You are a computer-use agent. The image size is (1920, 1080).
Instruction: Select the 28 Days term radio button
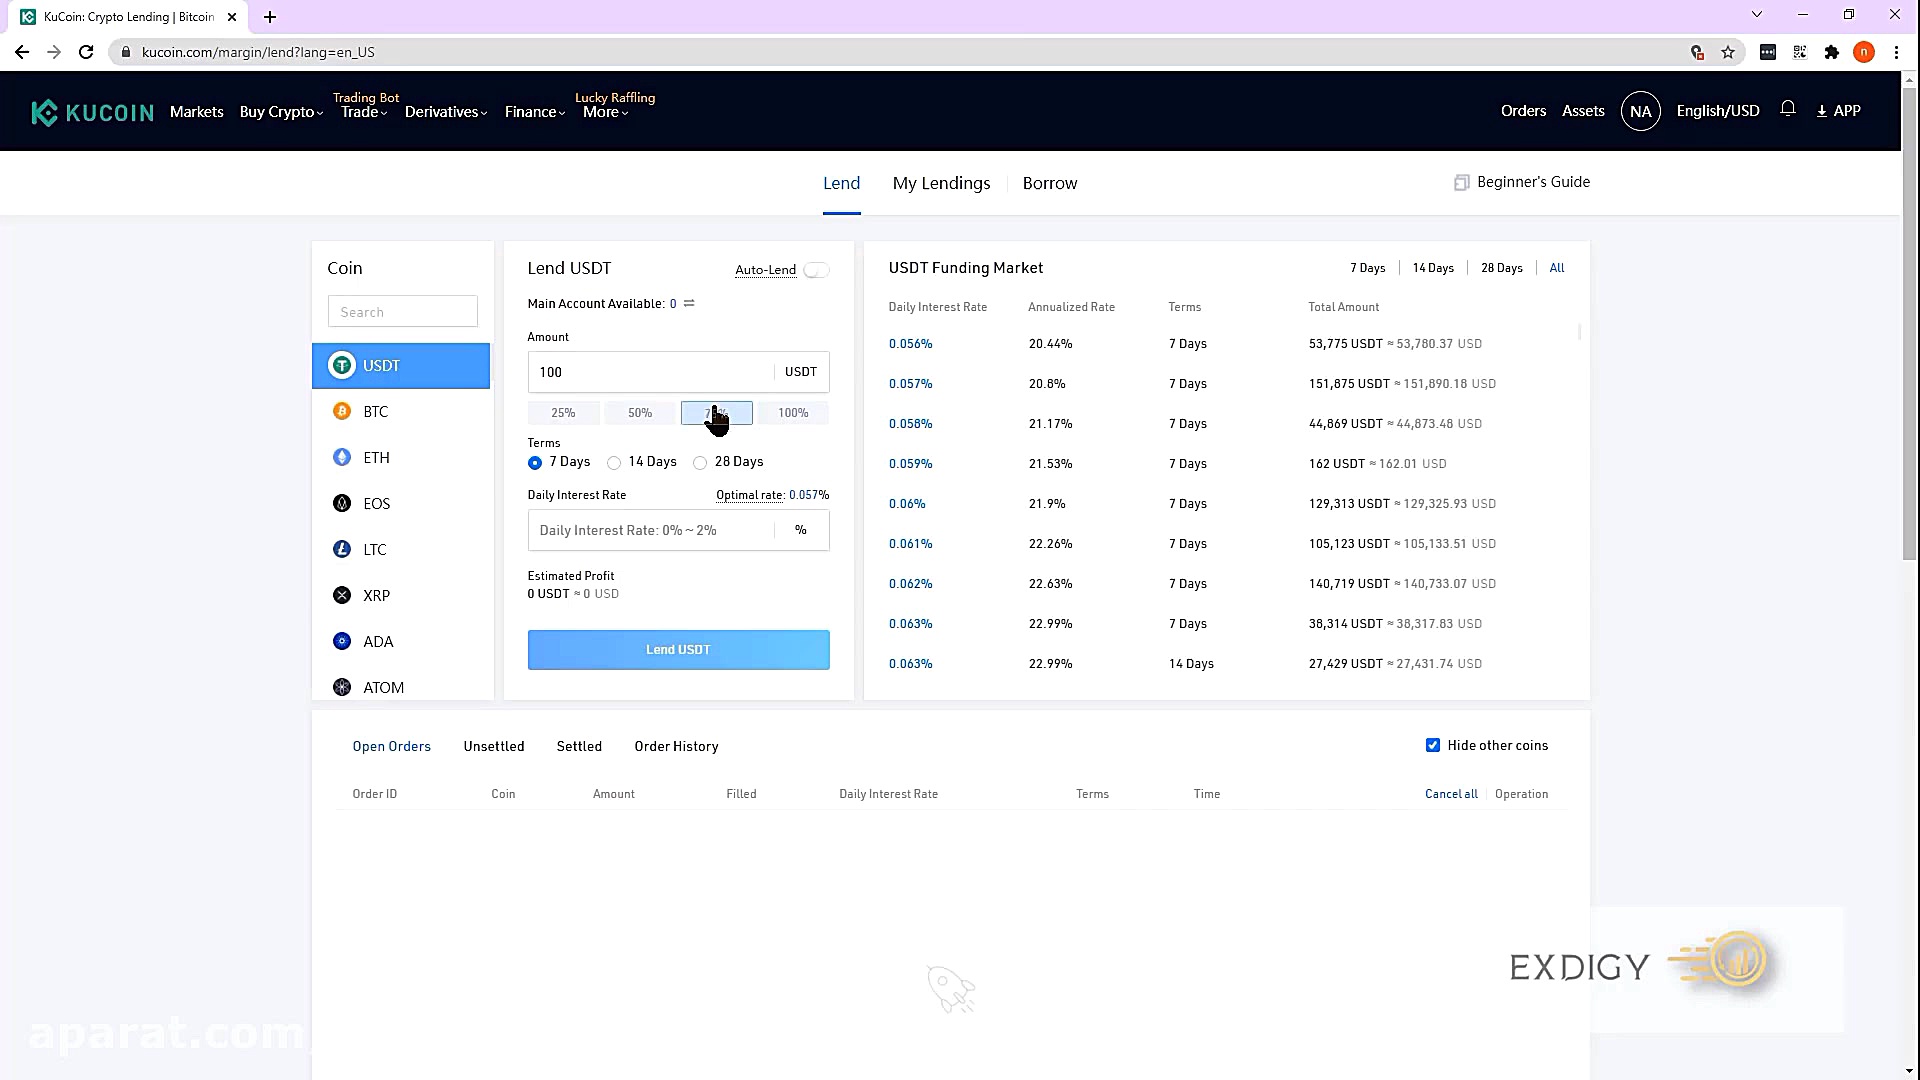[700, 462]
